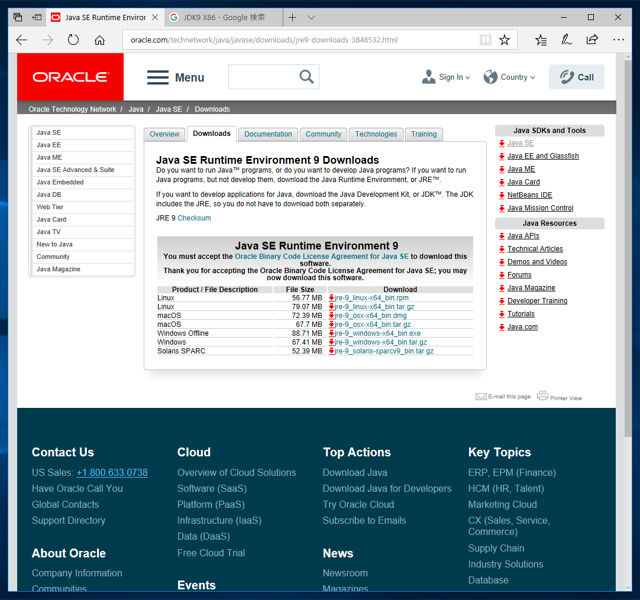The height and width of the screenshot is (600, 640).
Task: Open a new browser tab
Action: point(292,18)
